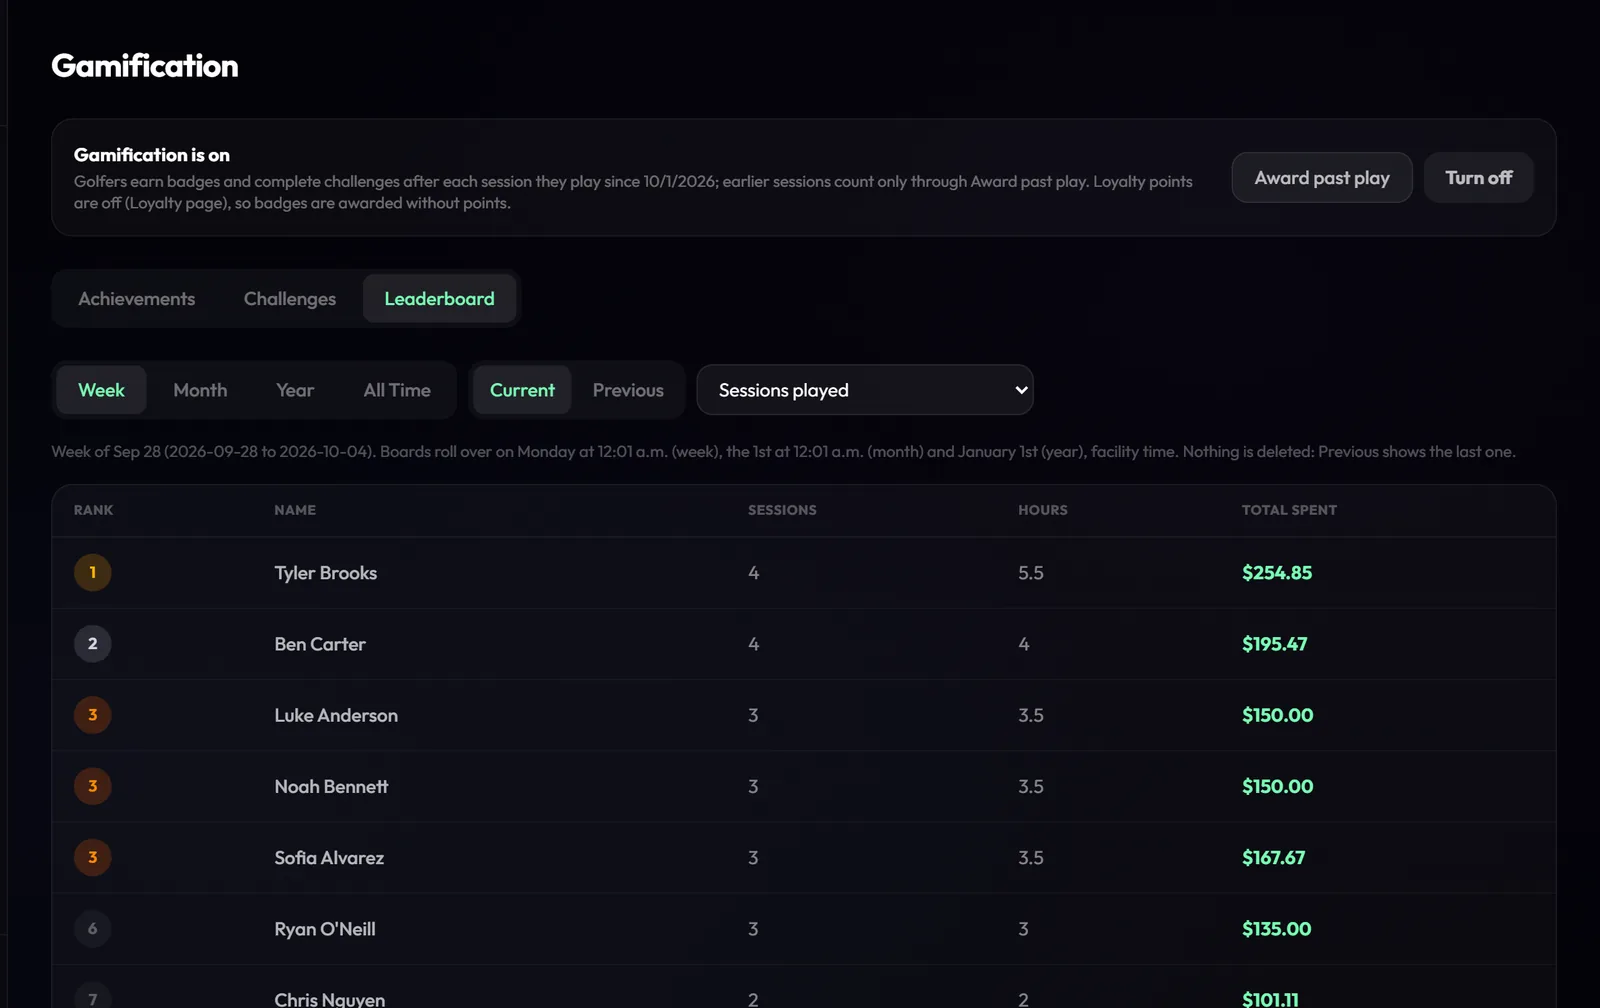Click Ben Carter's hours value

tap(1024, 644)
